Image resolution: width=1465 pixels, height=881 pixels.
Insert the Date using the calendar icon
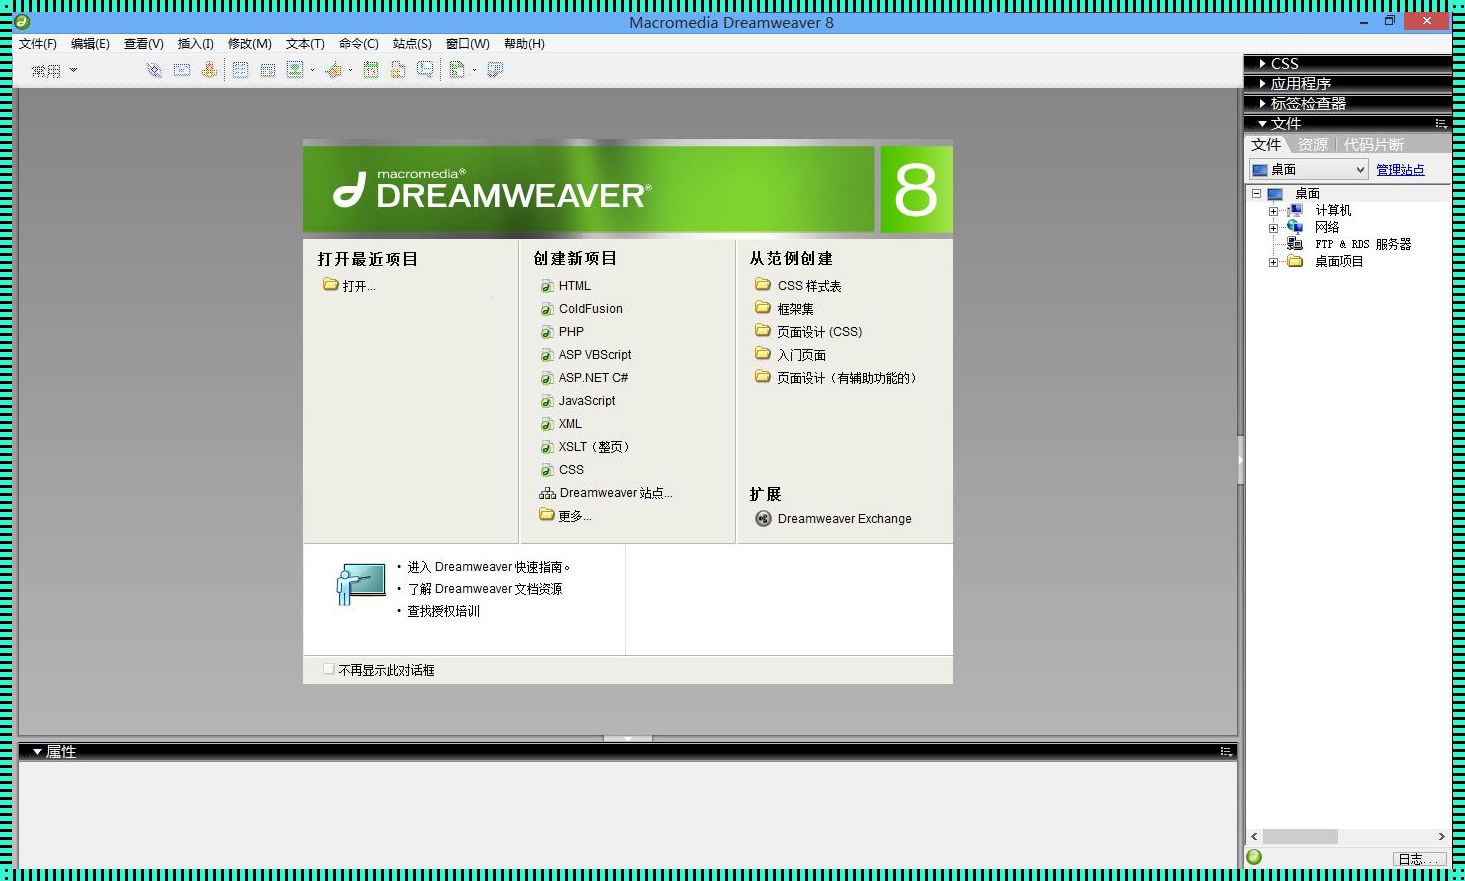click(x=370, y=70)
